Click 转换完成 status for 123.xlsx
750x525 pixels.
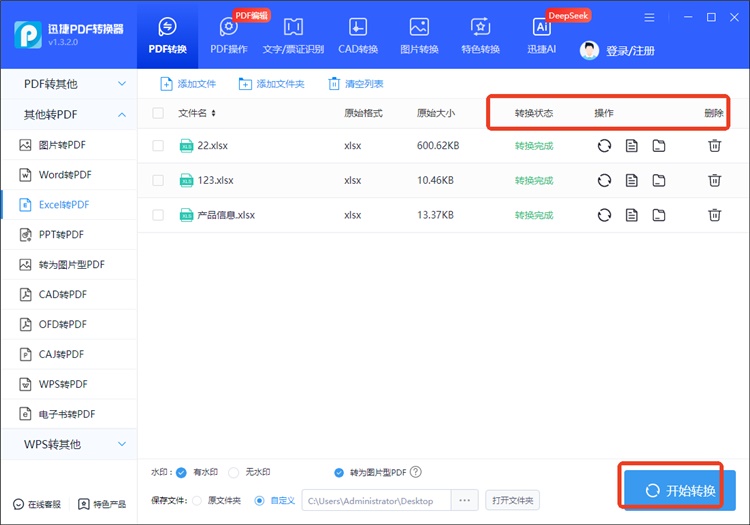pyautogui.click(x=534, y=180)
